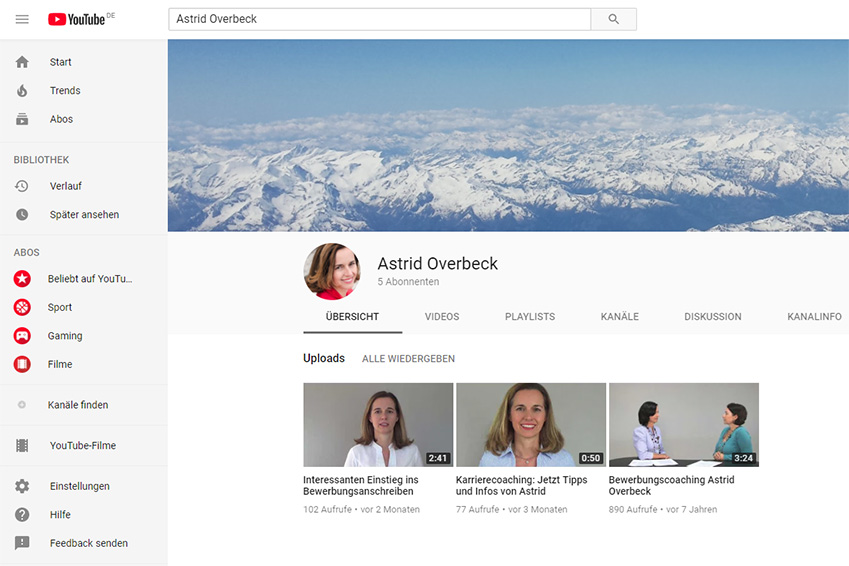Open Karrierecoaching: Jetzt Tipps video title
Image resolution: width=849 pixels, height=566 pixels.
521,485
